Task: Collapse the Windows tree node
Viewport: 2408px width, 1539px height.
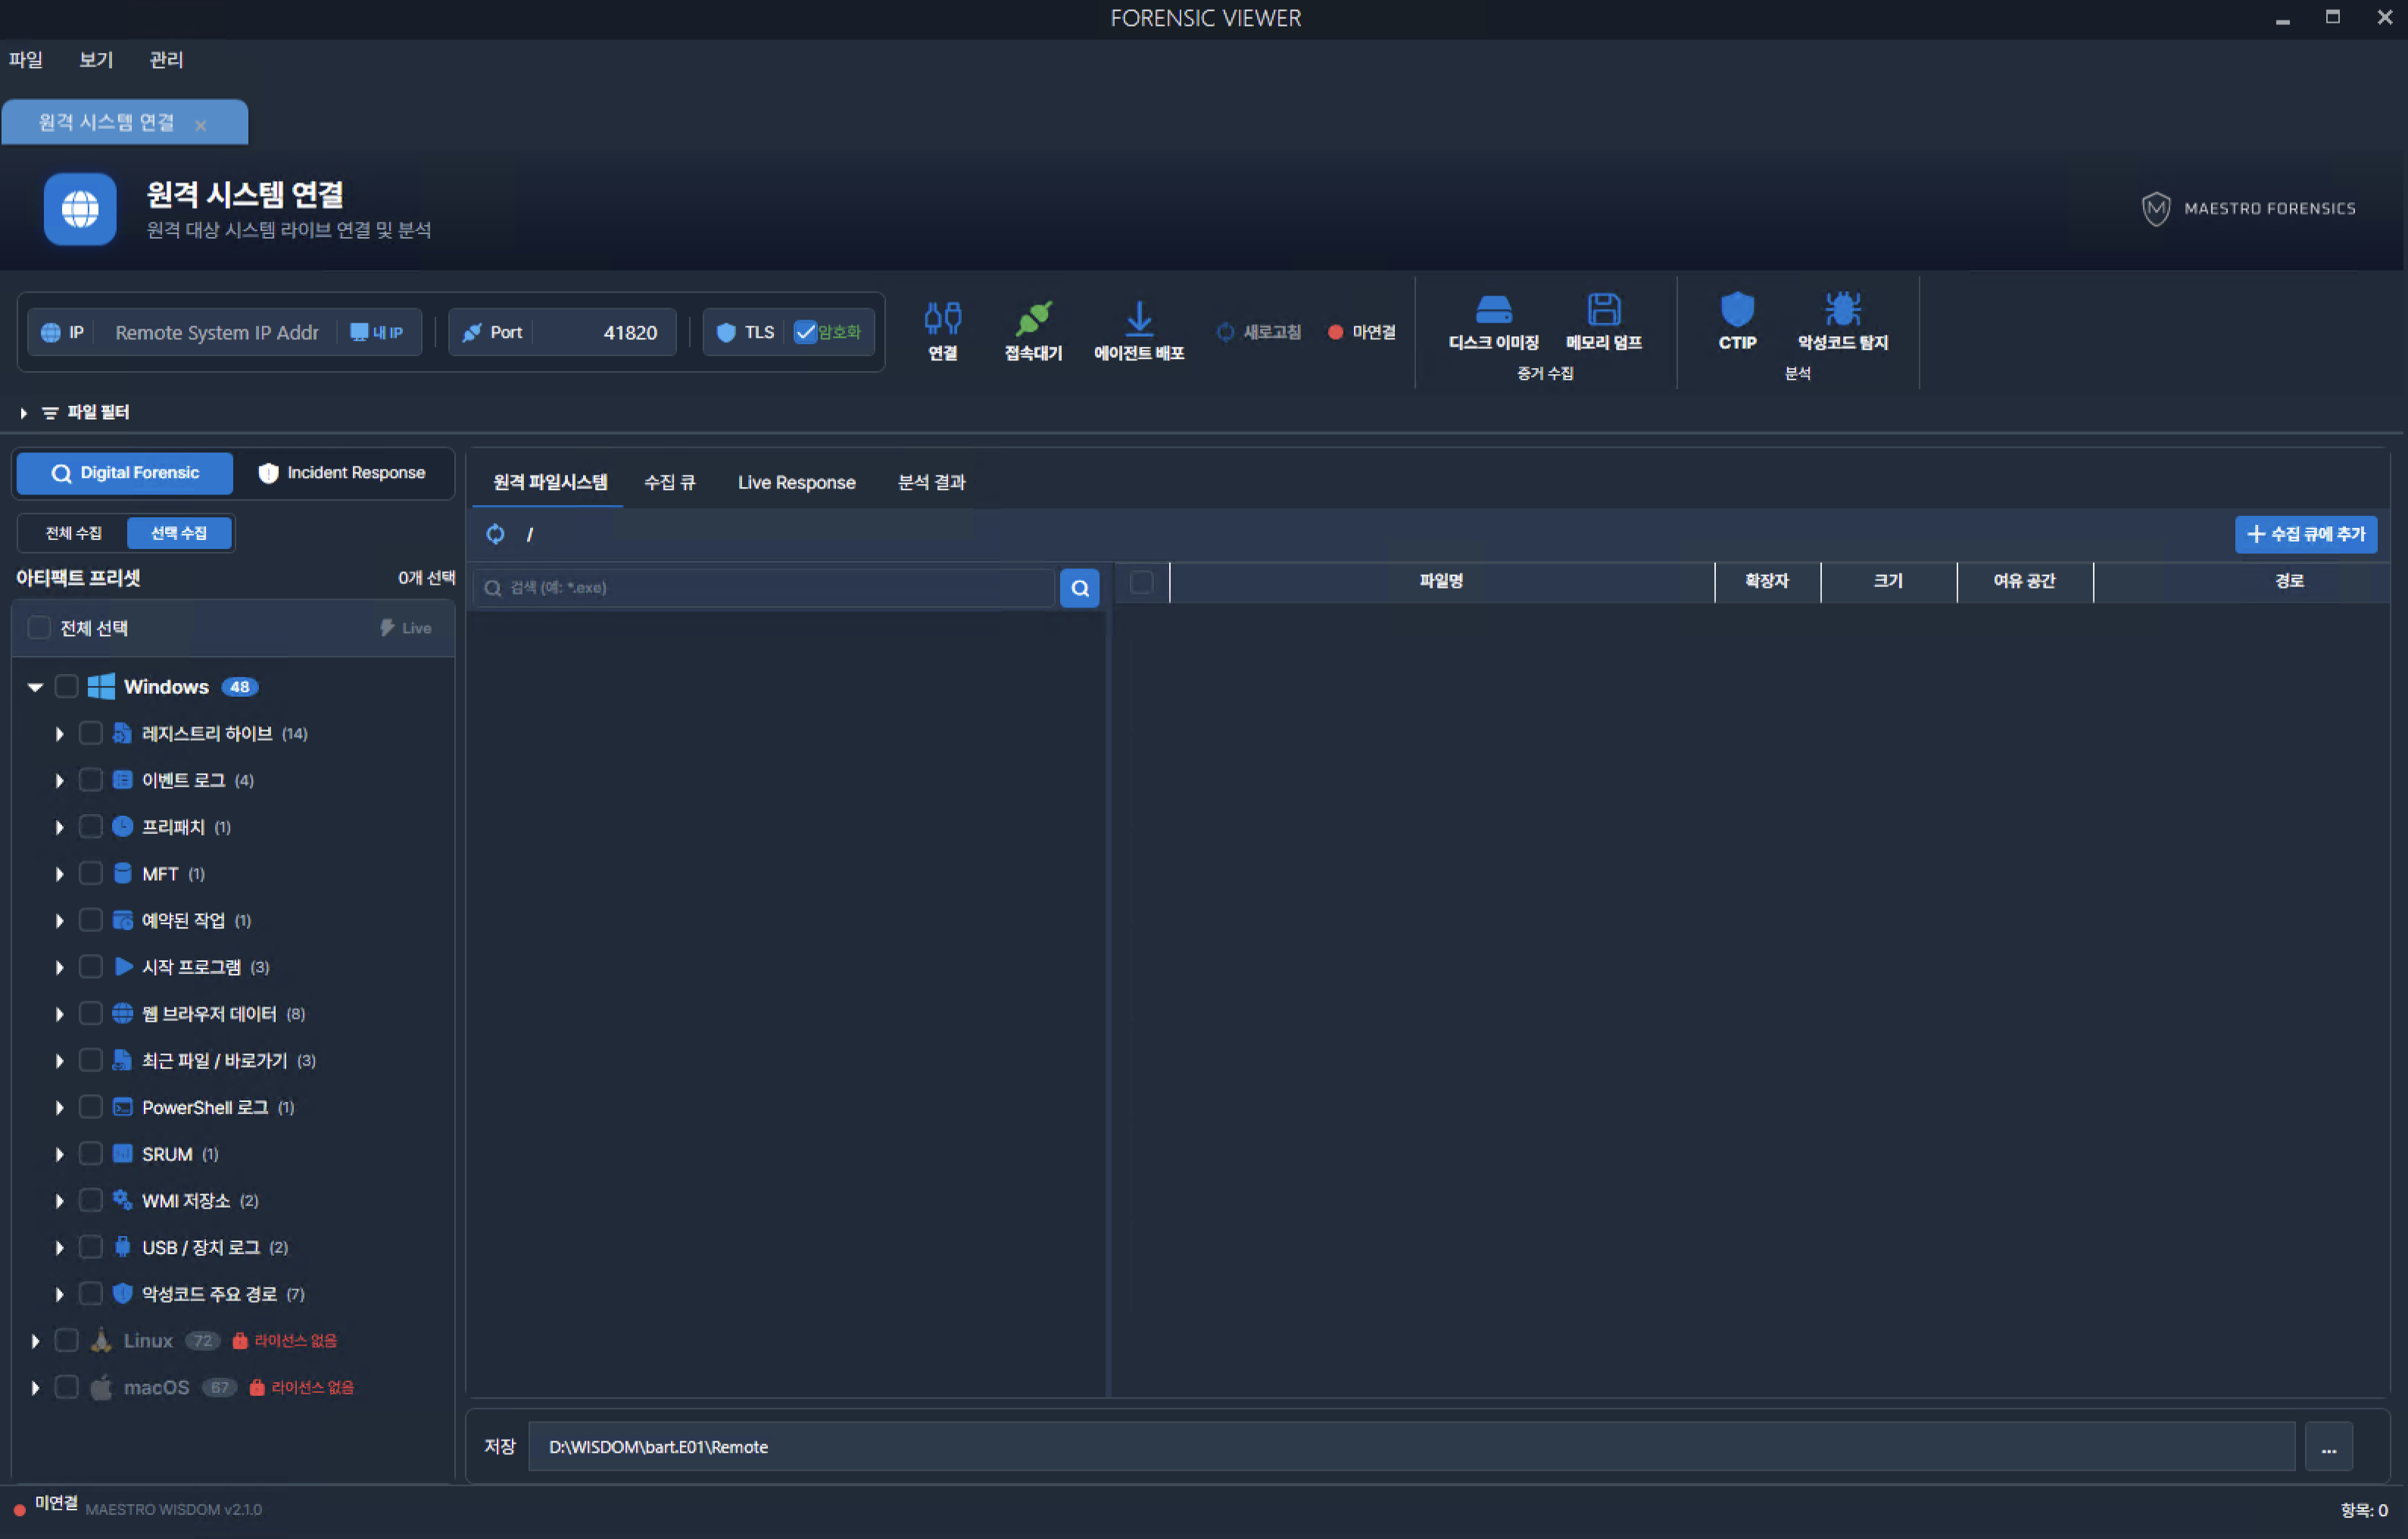Action: tap(35, 687)
